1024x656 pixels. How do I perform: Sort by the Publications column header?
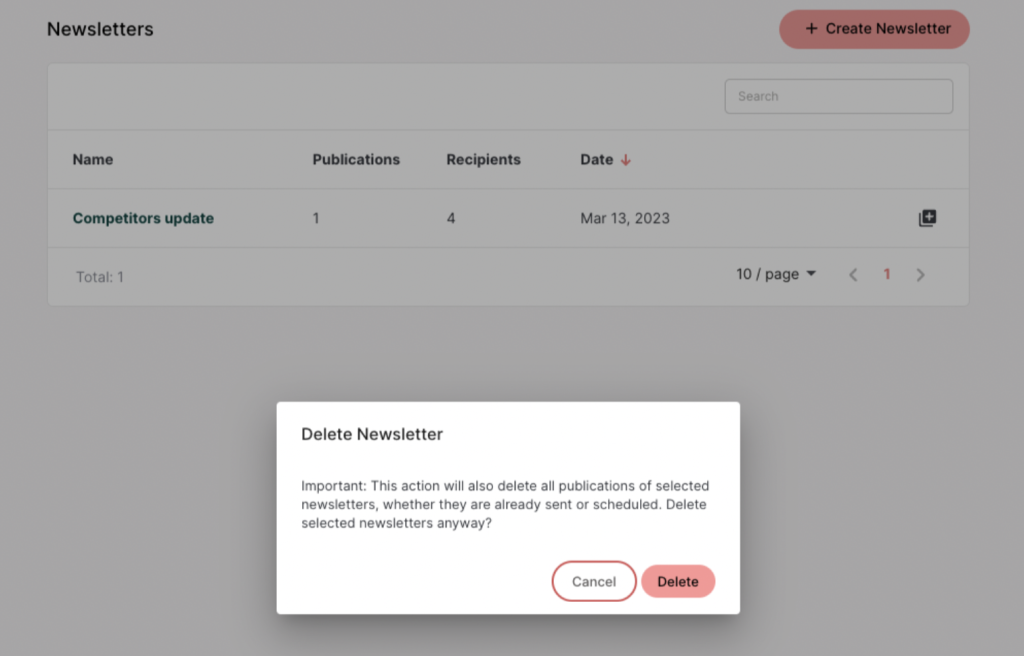356,159
